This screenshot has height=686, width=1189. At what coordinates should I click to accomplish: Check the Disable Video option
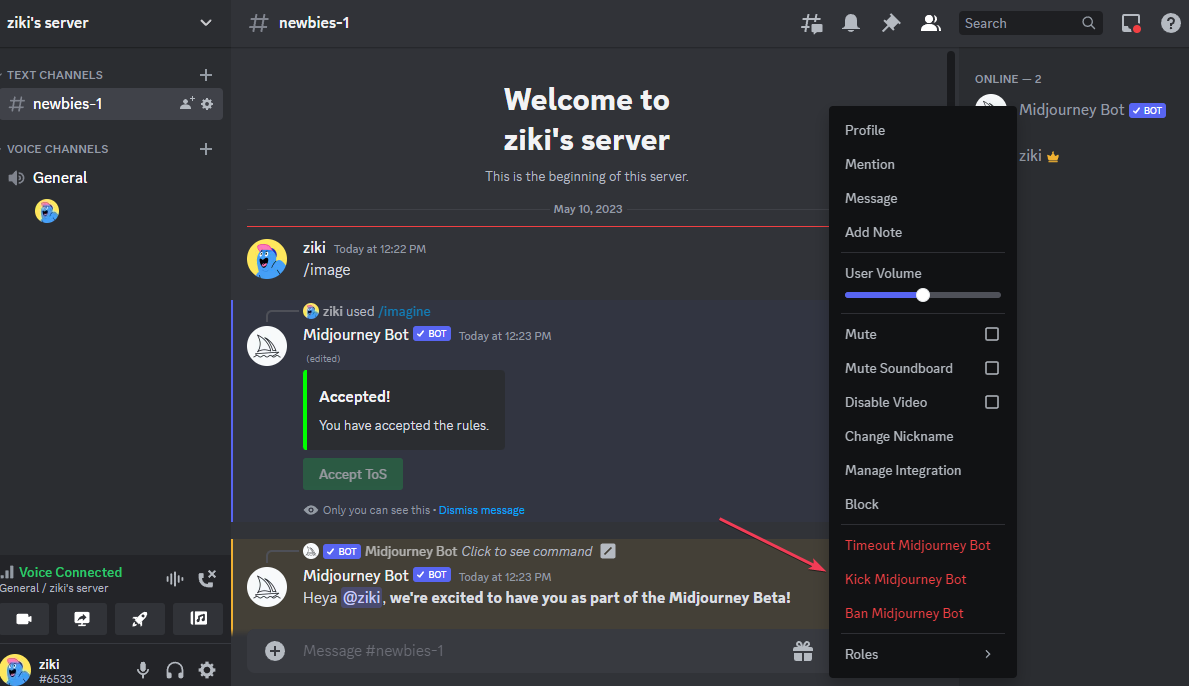point(991,401)
